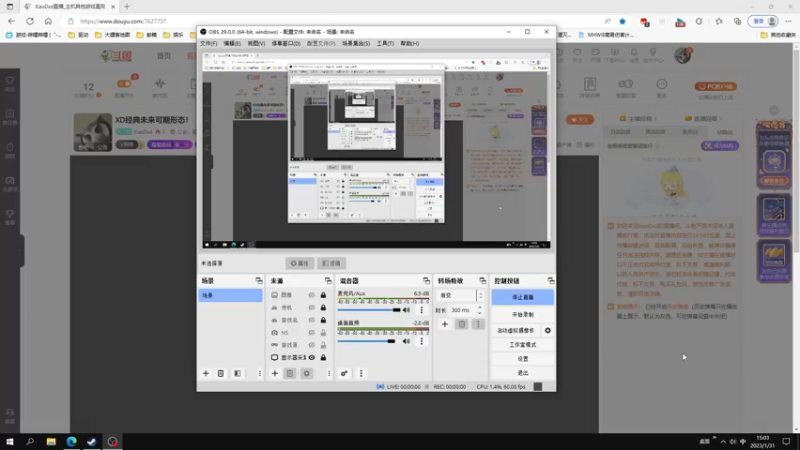
Task: Toggle visibility of the NS camera source
Action: click(312, 333)
